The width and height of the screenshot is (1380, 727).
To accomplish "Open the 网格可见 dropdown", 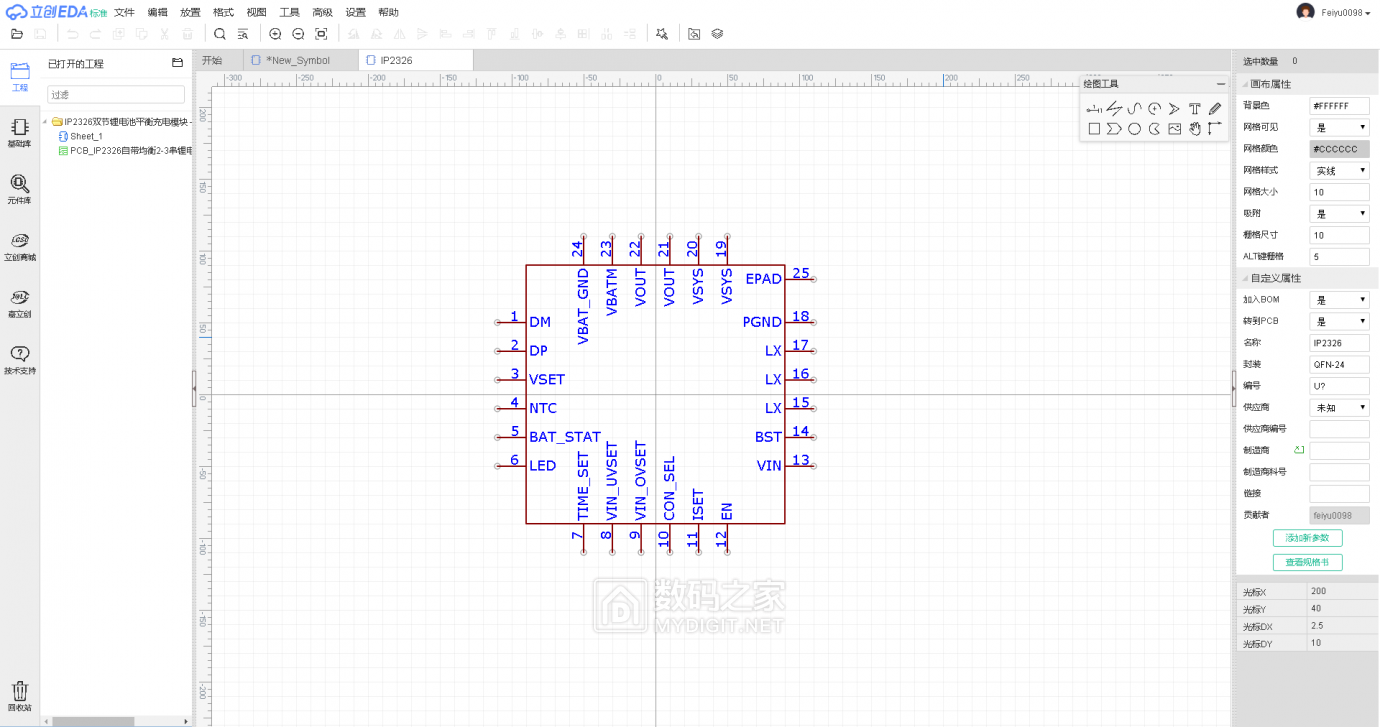I will coord(1339,128).
